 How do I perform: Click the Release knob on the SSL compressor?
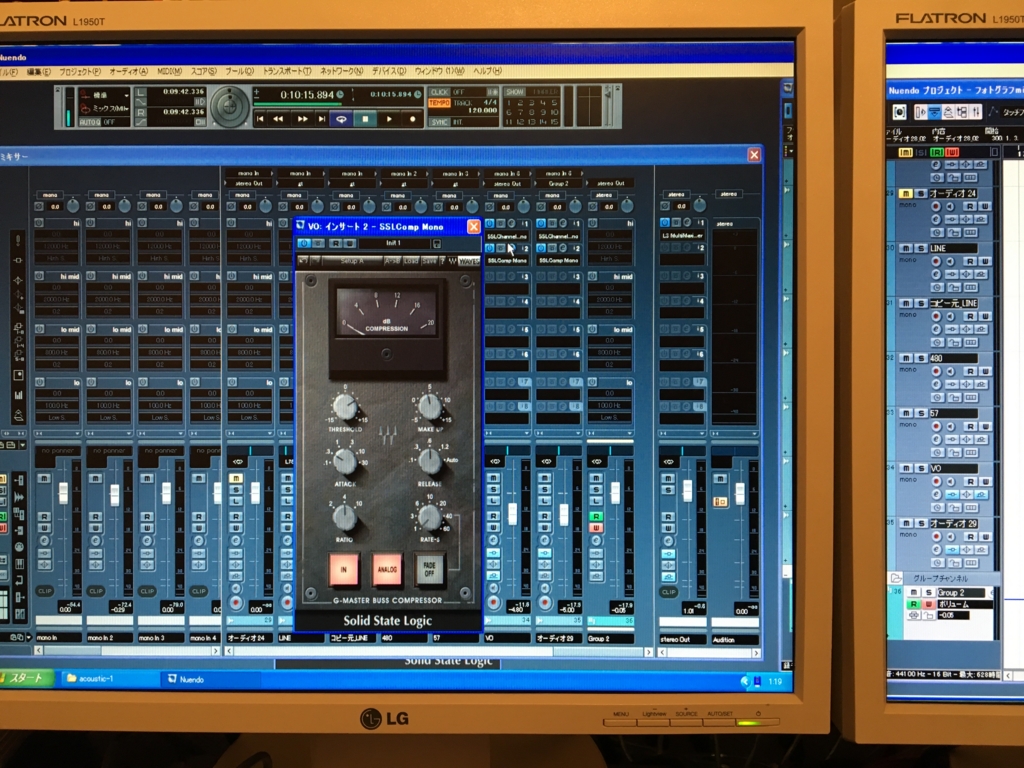coord(429,460)
